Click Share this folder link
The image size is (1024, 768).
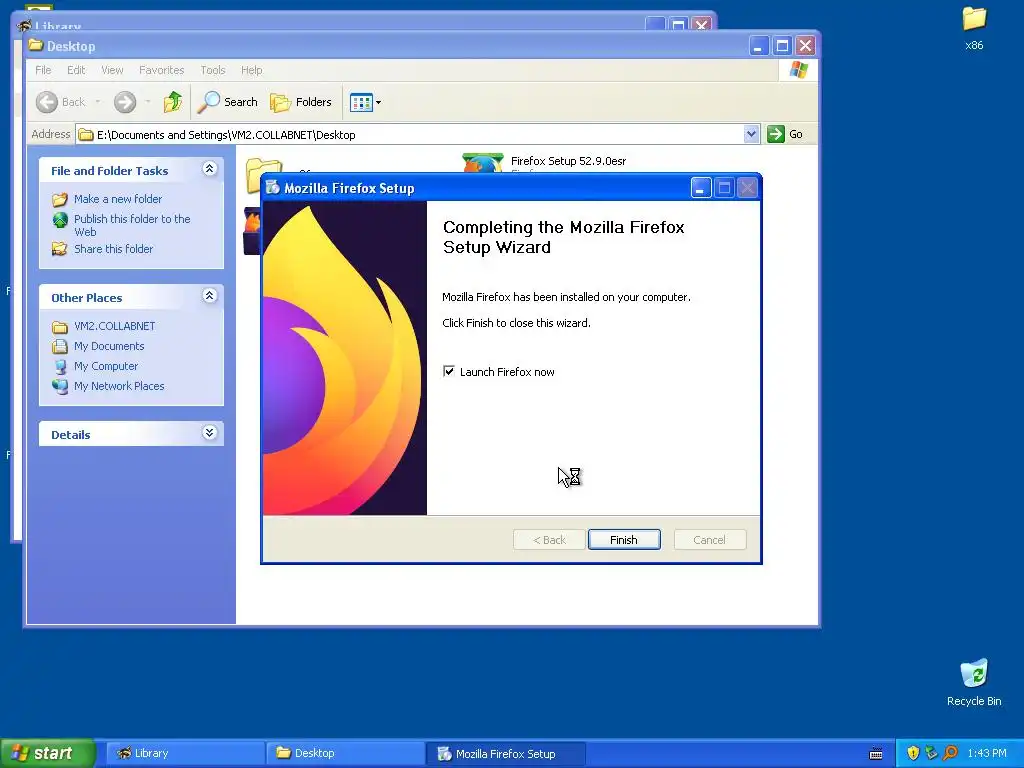click(114, 249)
